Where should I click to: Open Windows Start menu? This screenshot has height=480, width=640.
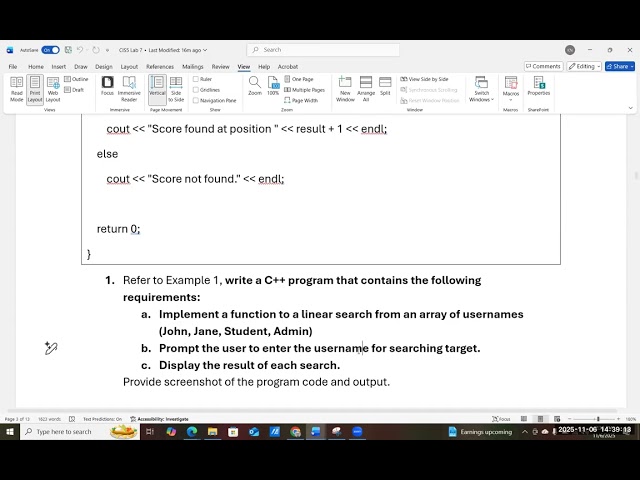[10, 431]
